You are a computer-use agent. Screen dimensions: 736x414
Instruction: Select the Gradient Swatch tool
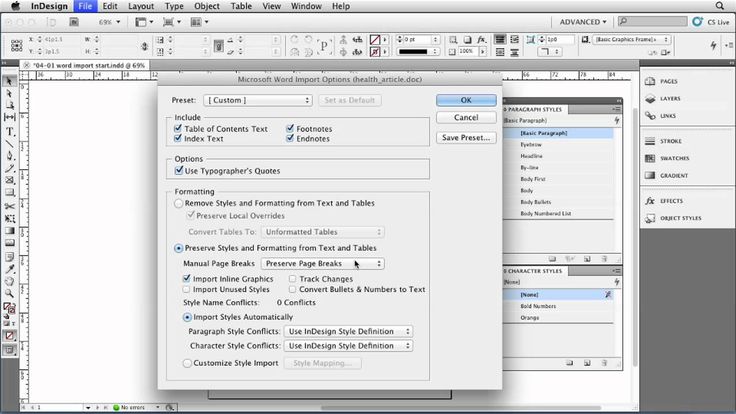coord(9,231)
